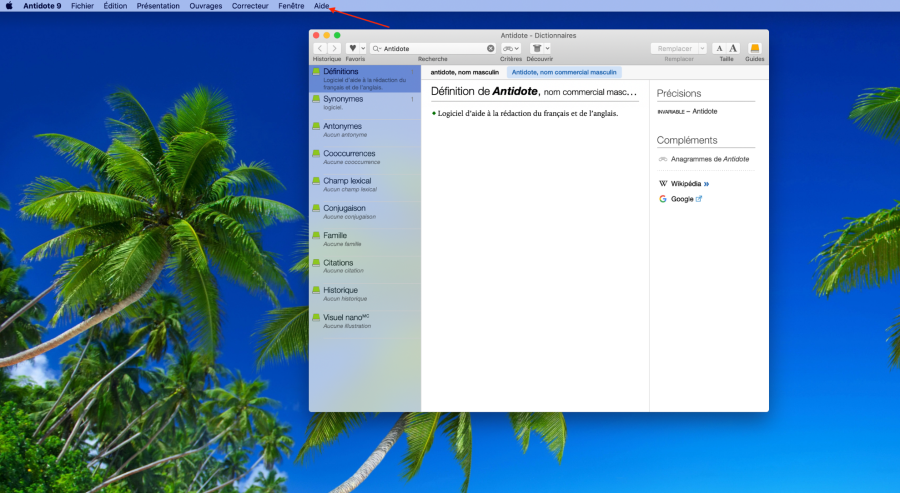Click the green book icon beside Citations
Image resolution: width=900 pixels, height=493 pixels.
click(316, 263)
